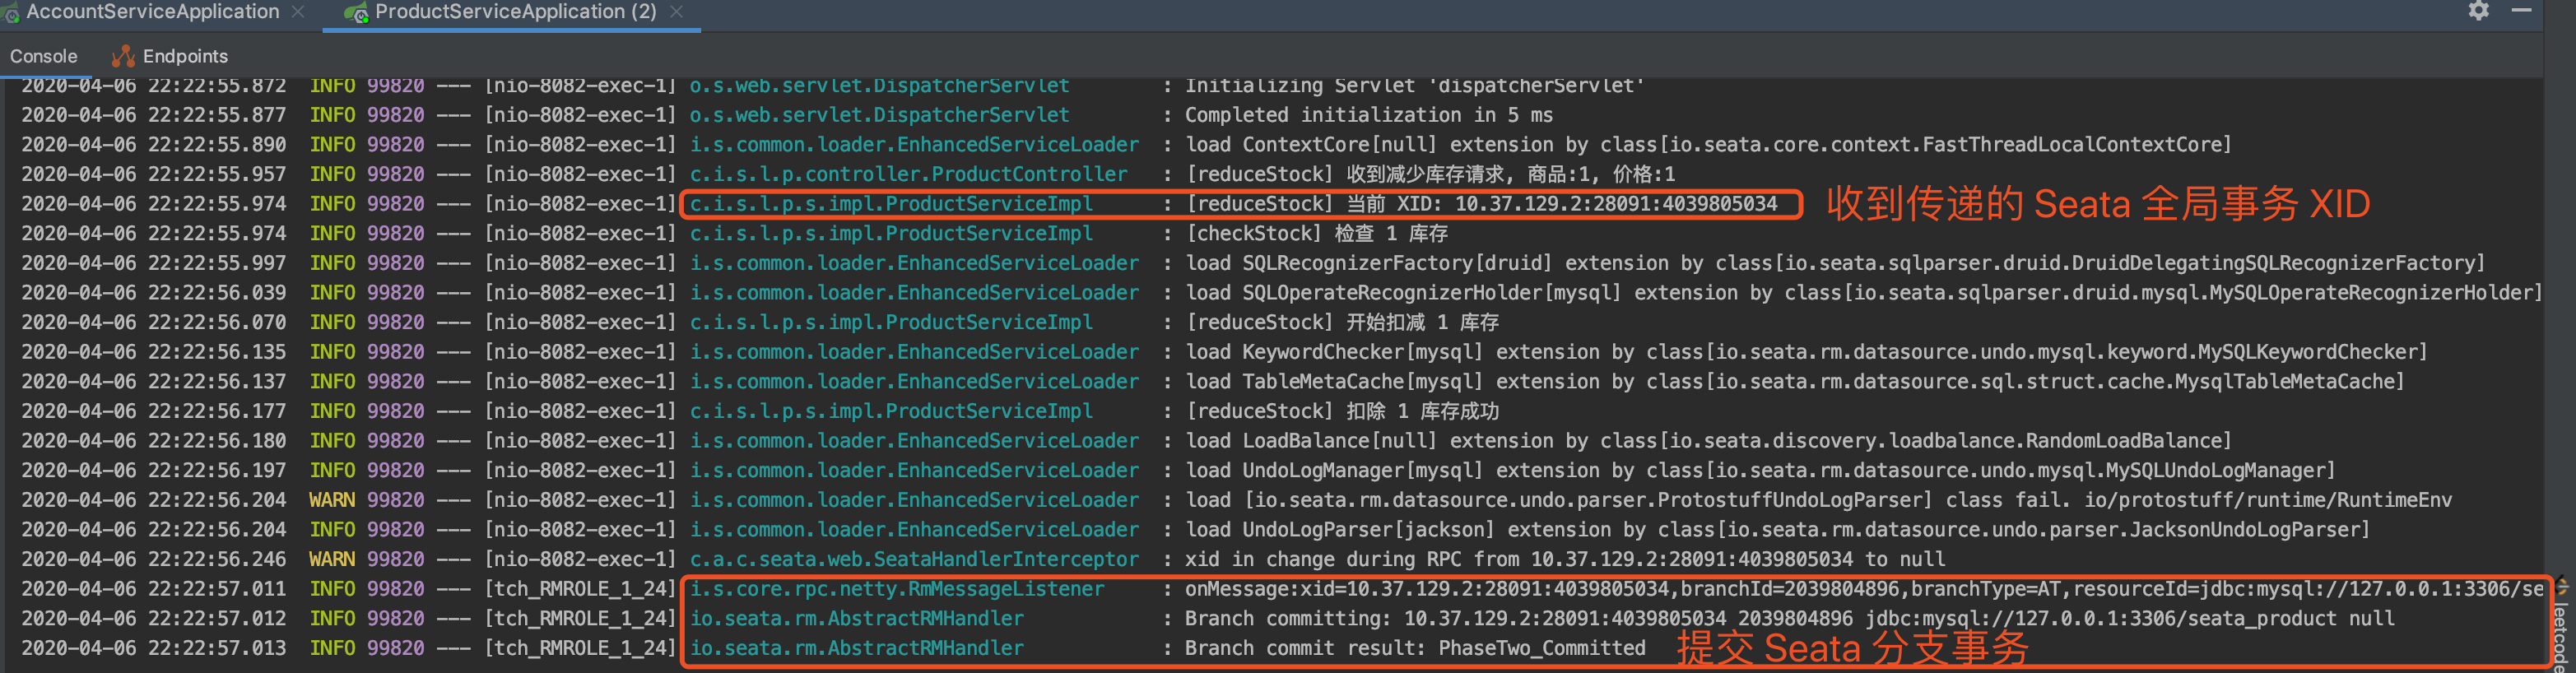Hide the run tool window

click(2521, 11)
